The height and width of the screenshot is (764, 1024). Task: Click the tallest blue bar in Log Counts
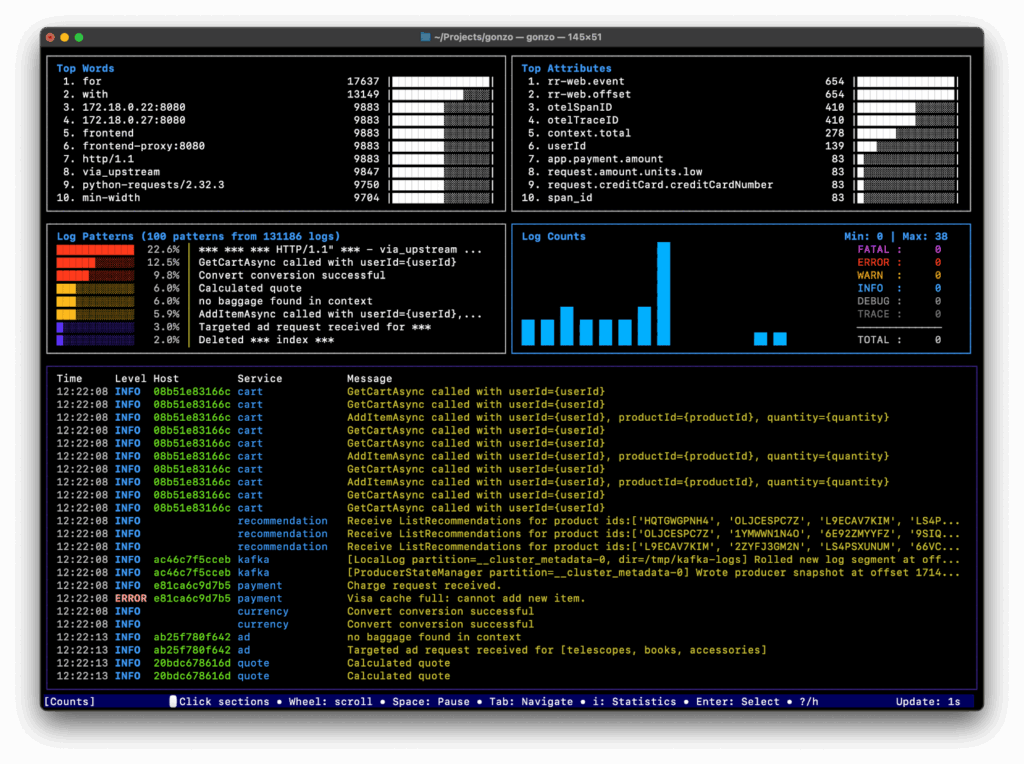coord(663,293)
